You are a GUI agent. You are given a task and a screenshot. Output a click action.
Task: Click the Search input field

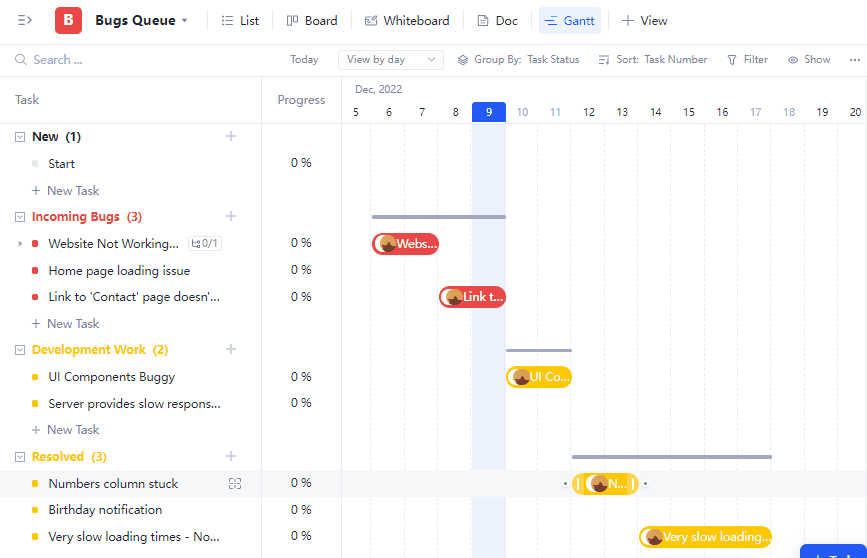(x=140, y=60)
